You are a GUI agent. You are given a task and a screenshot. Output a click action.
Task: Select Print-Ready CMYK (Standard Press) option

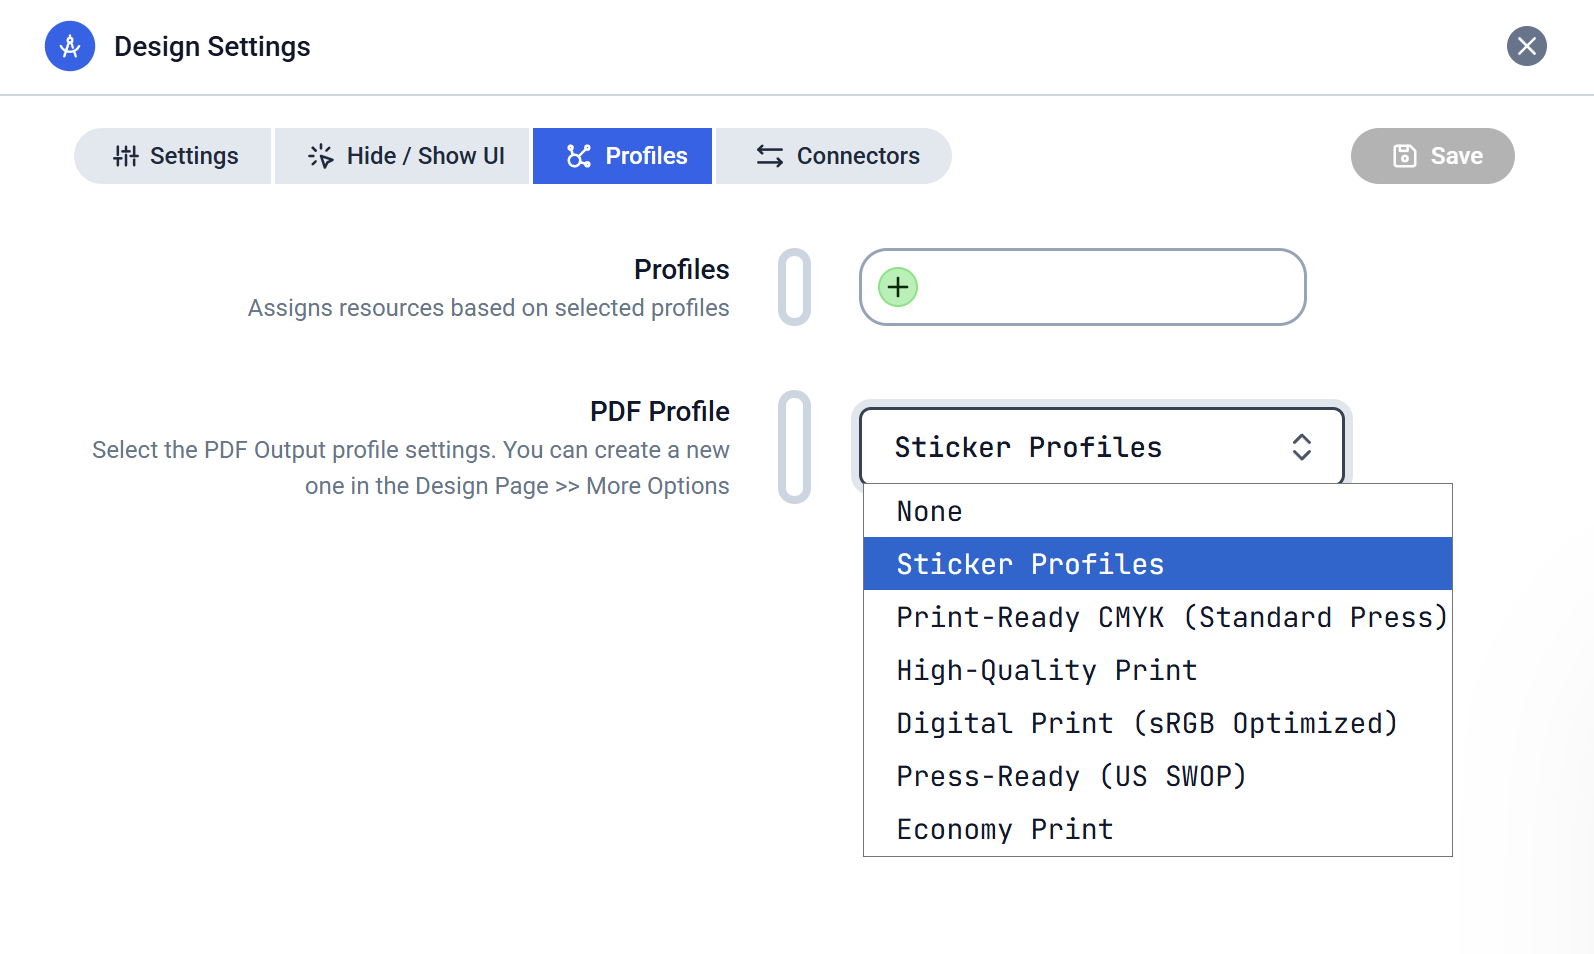[x=1171, y=617]
